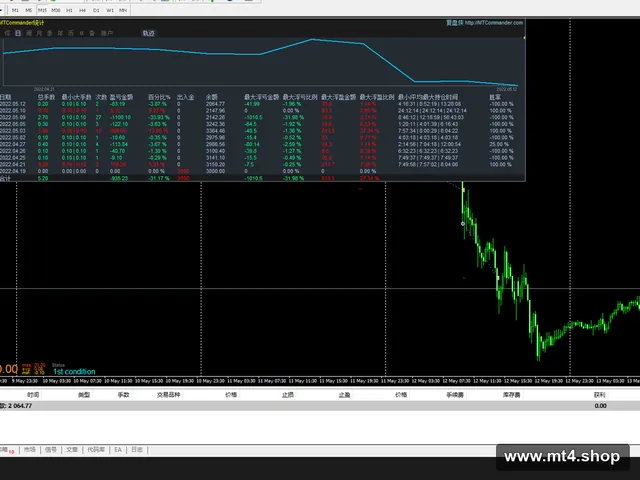Switch statistics to the 年 (yearly) tab
This screenshot has width=640, height=480.
(x=60, y=33)
